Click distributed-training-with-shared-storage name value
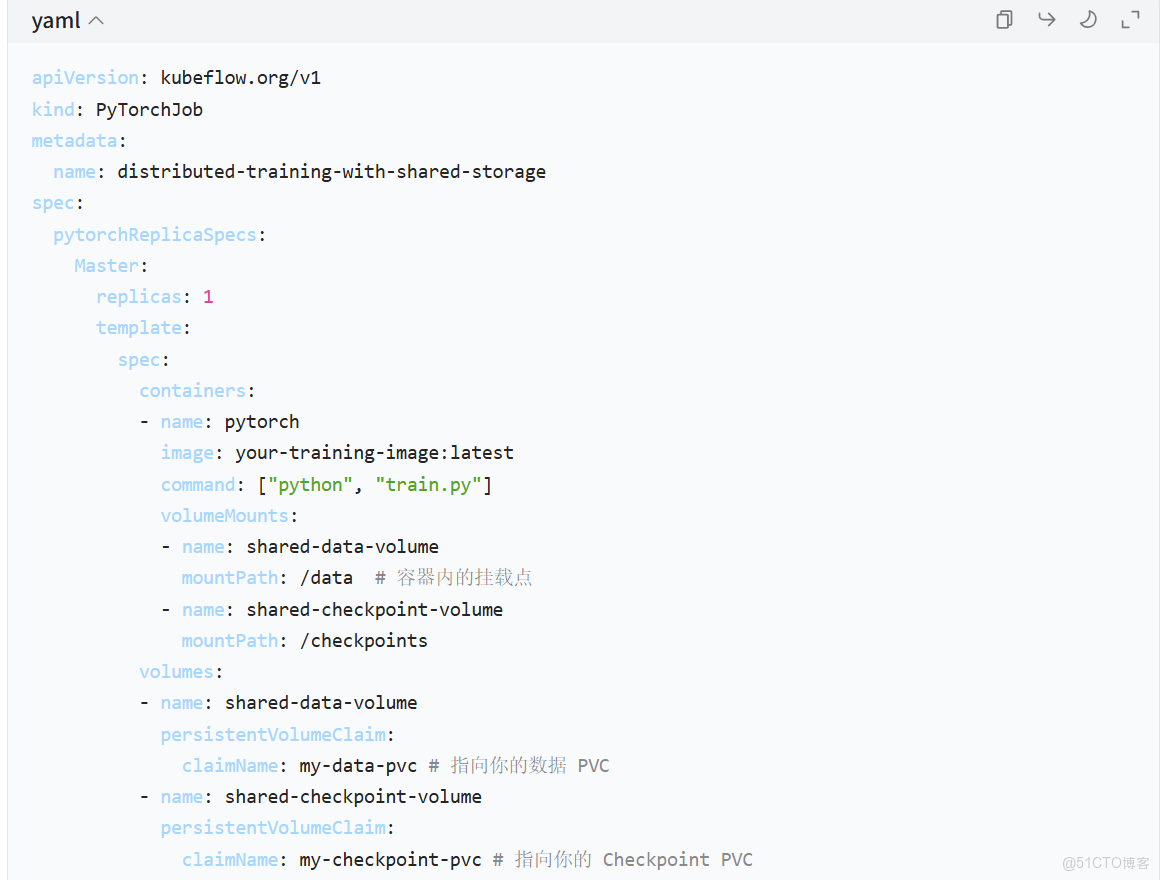1160x880 pixels. [331, 172]
